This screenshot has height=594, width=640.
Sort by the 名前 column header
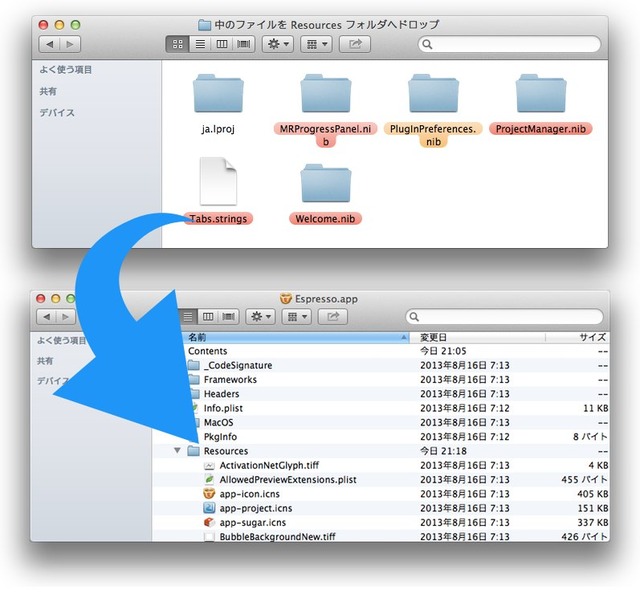tap(296, 338)
